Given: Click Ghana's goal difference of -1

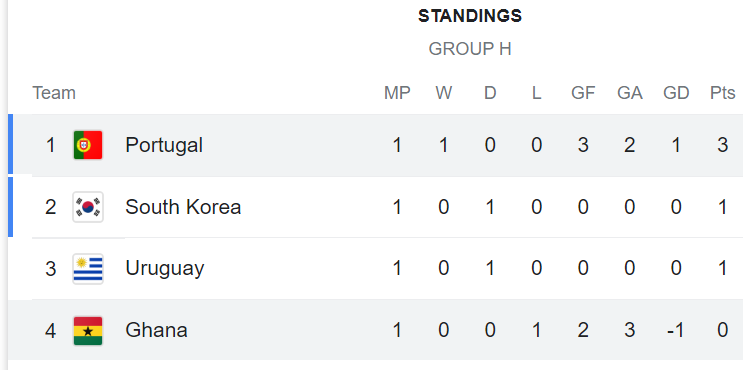Looking at the screenshot, I should click(x=676, y=330).
